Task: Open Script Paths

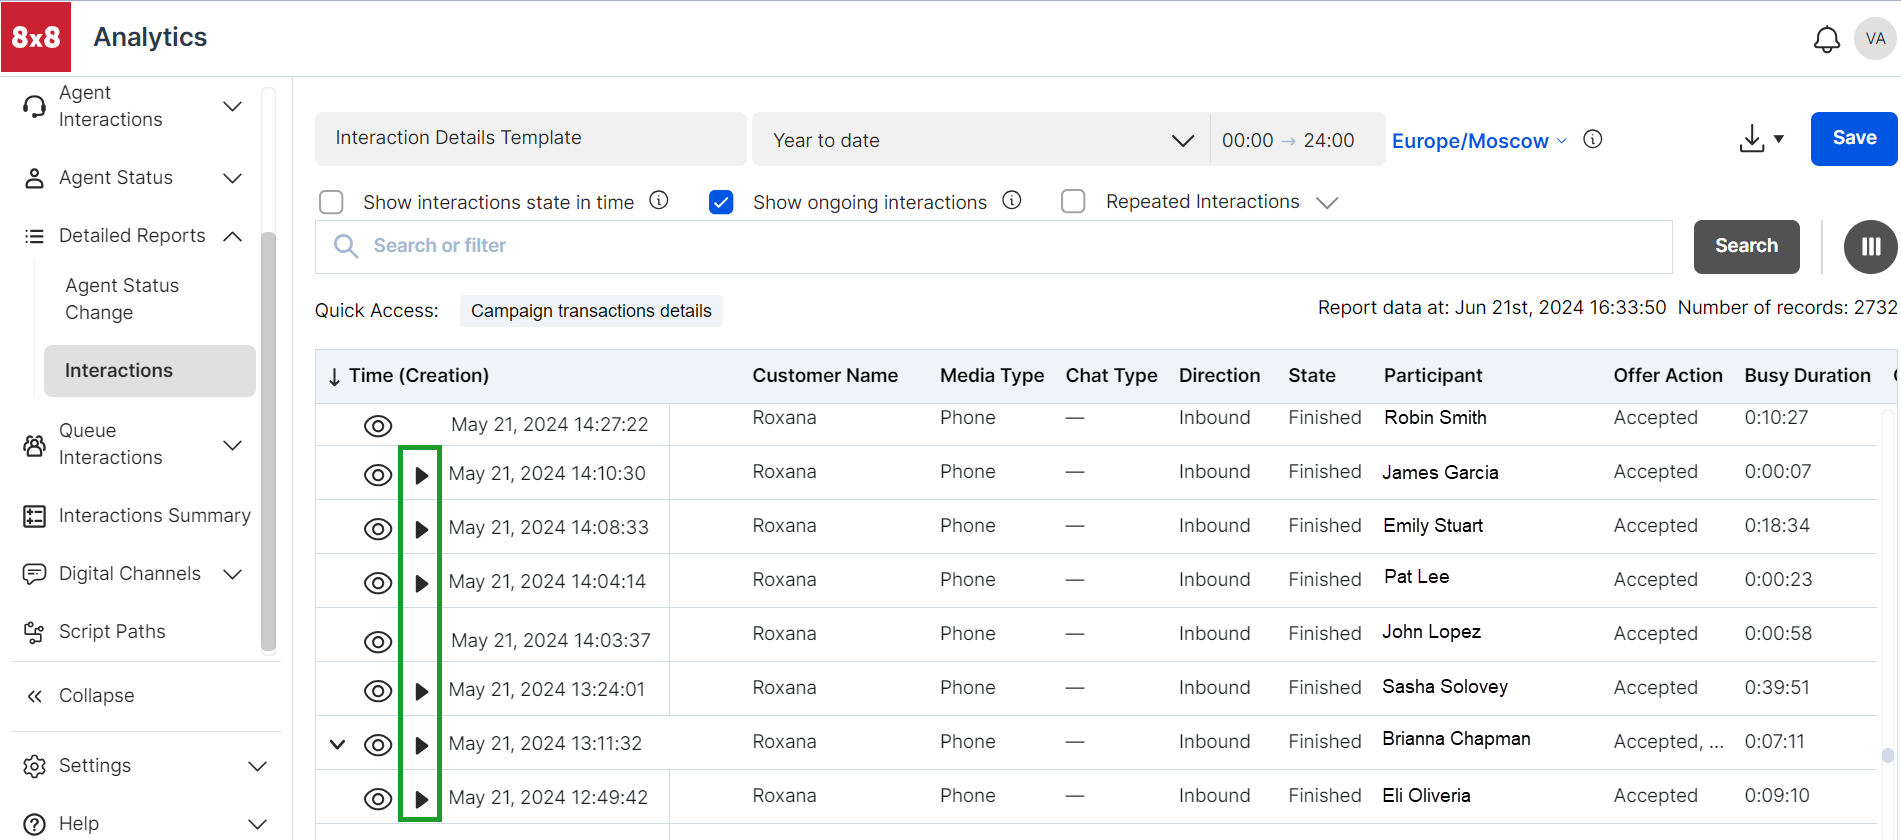Action: (x=95, y=632)
